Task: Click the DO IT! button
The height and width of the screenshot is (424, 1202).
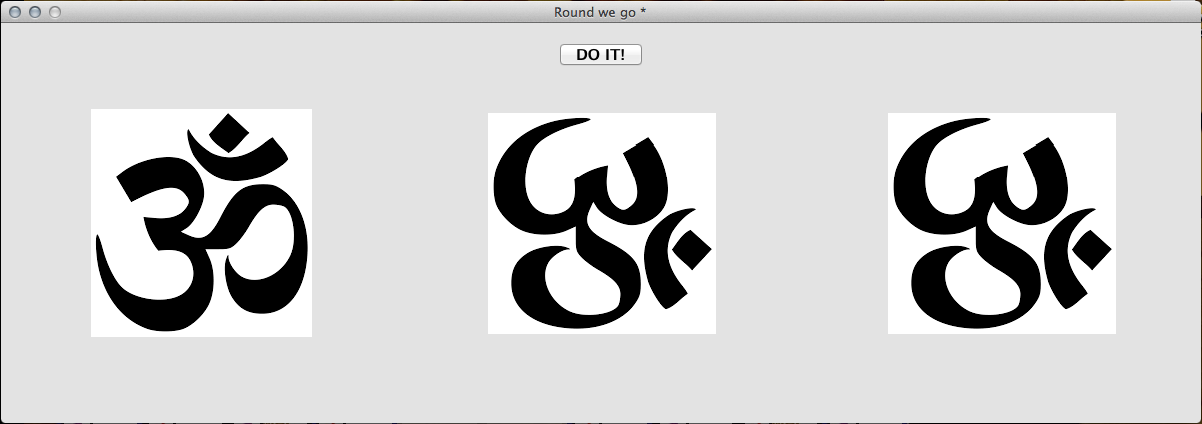Action: [x=601, y=54]
